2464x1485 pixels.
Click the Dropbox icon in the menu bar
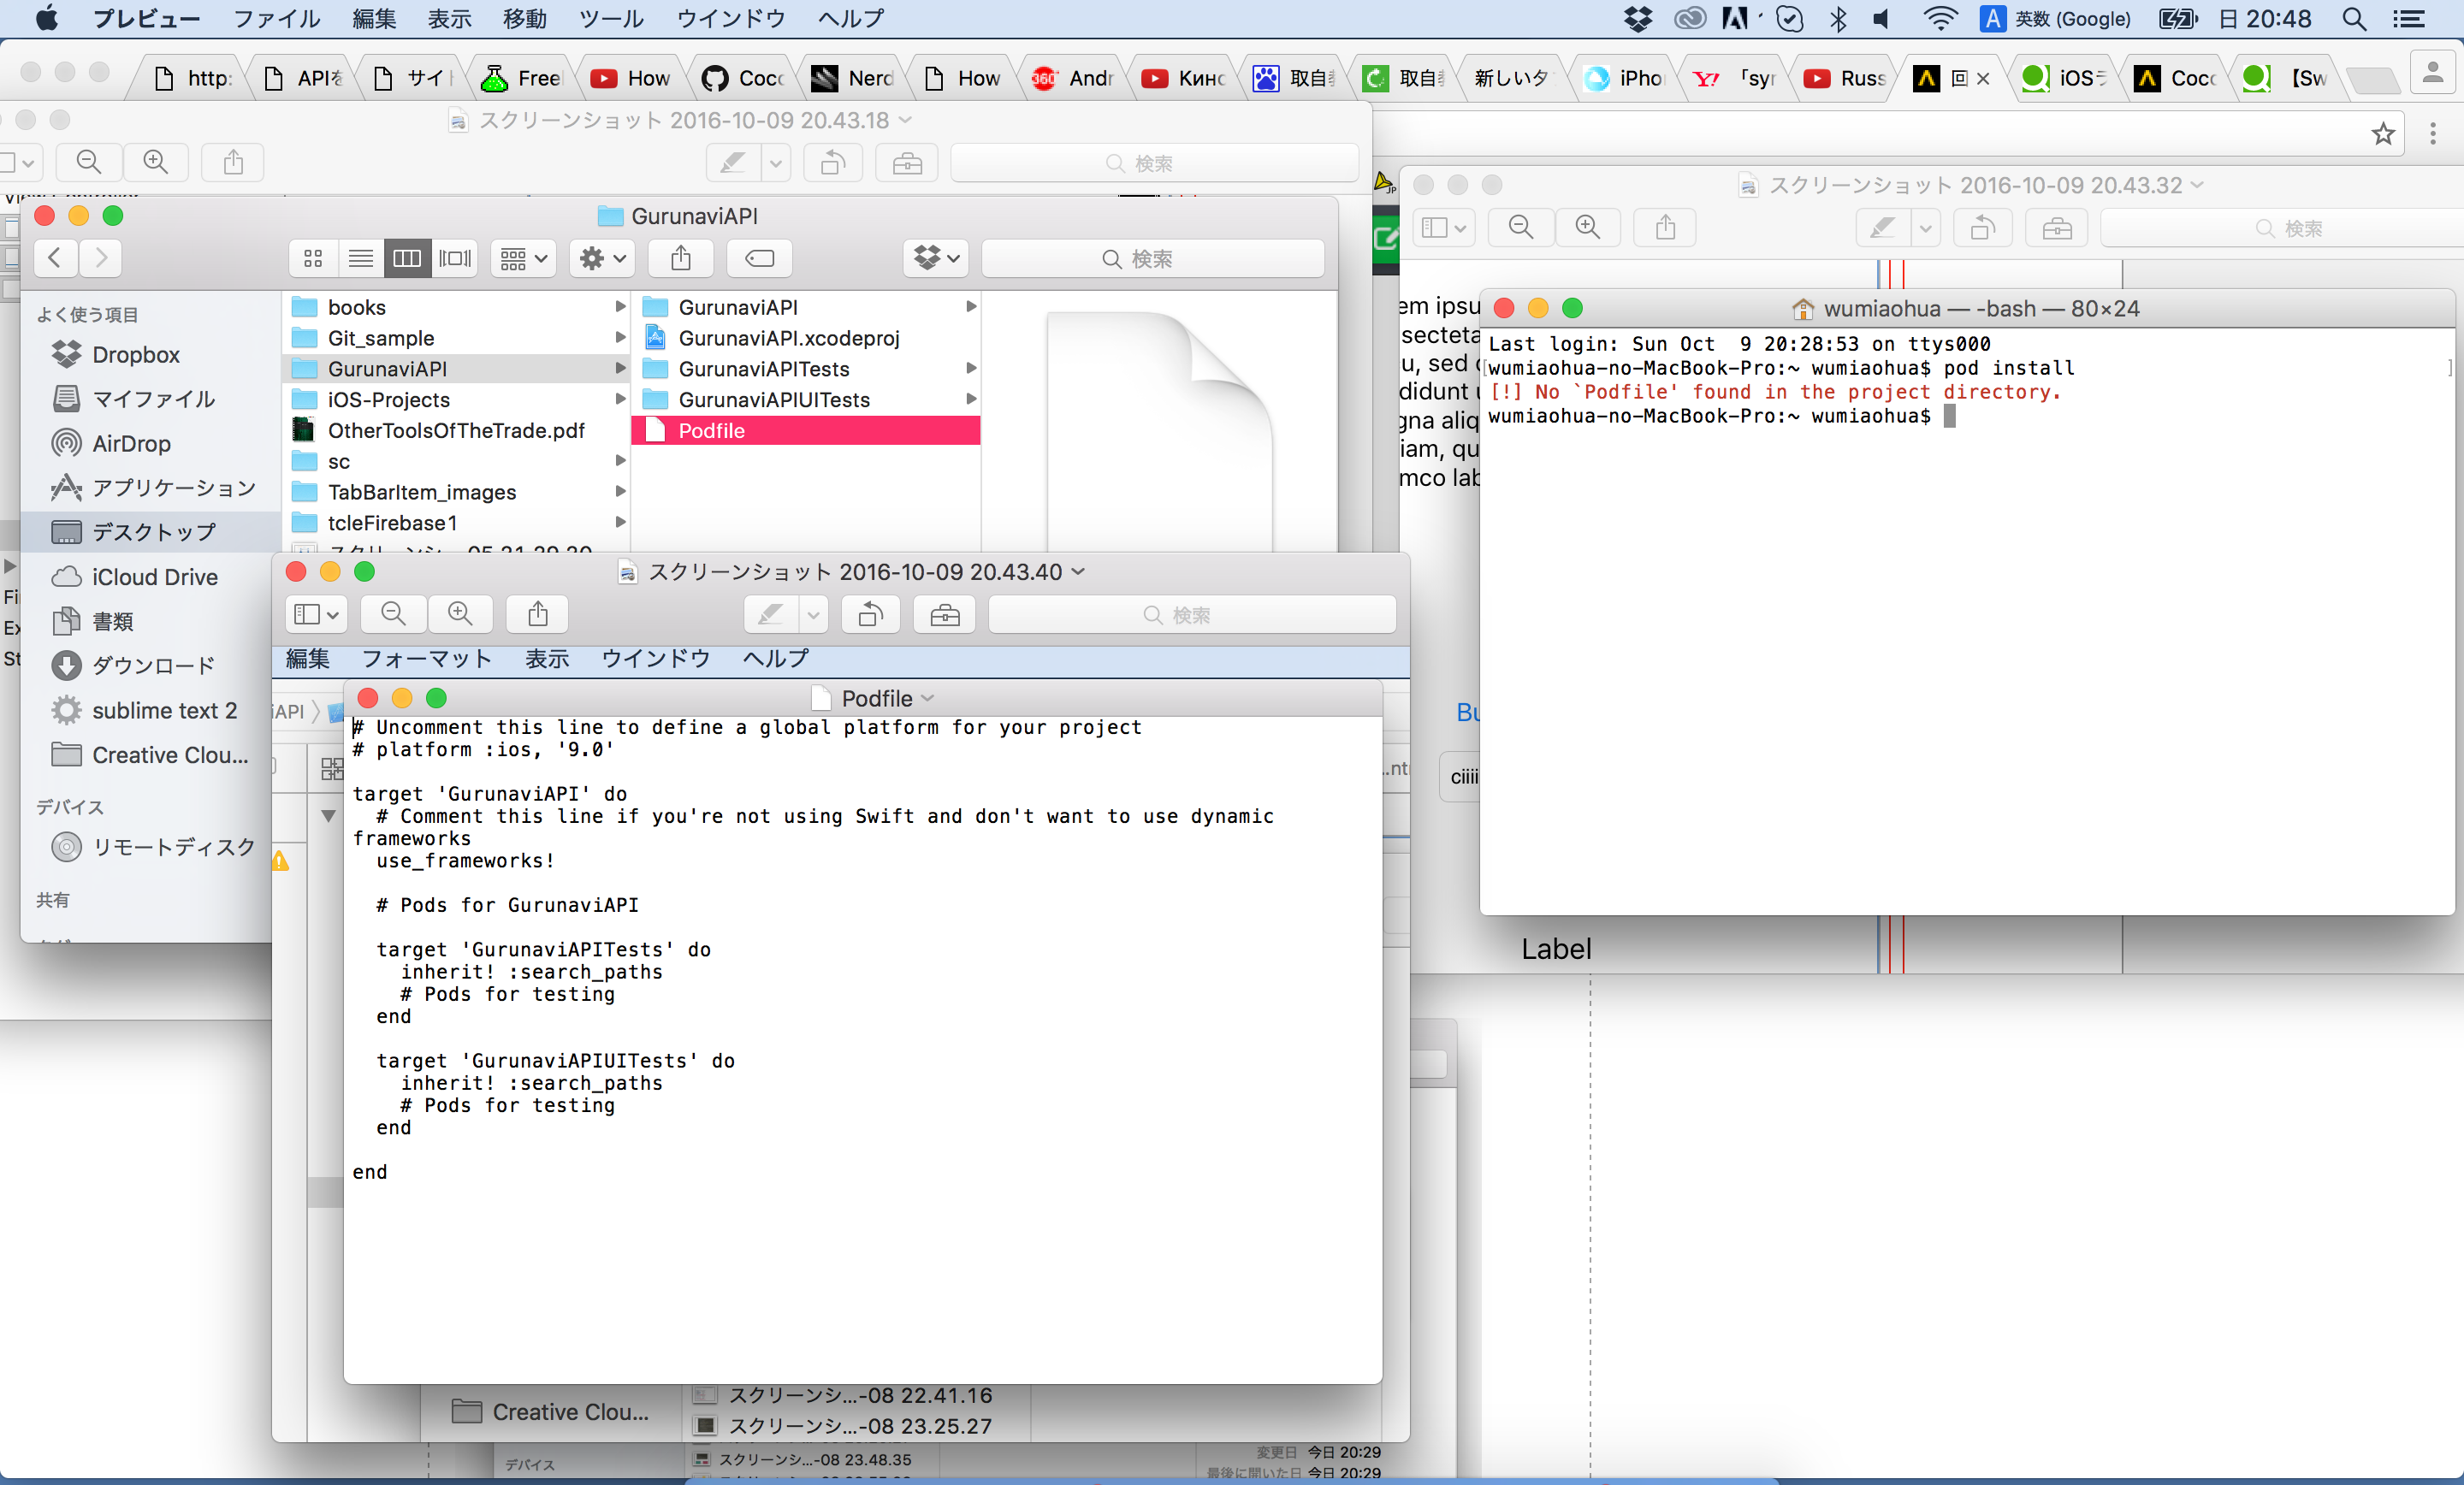(x=1639, y=19)
